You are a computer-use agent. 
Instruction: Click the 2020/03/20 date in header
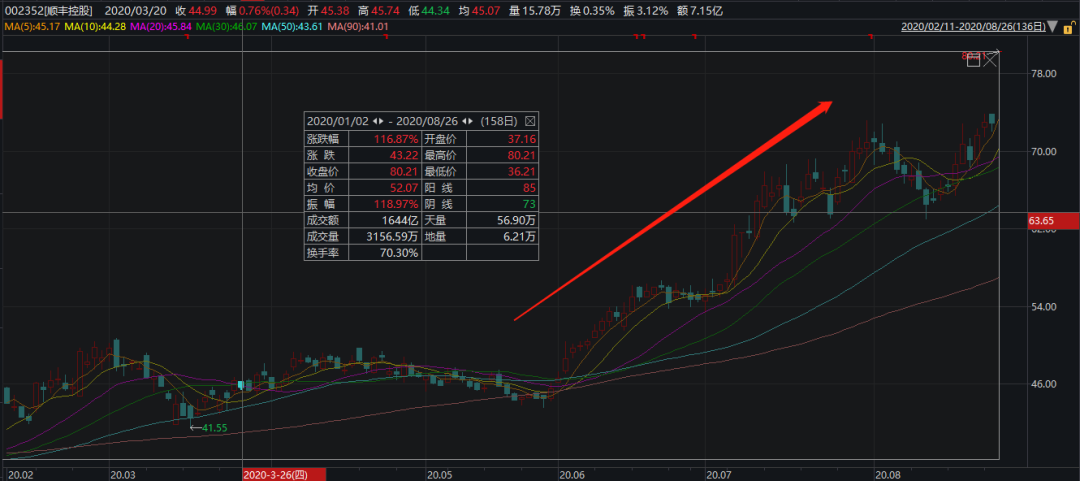point(134,10)
